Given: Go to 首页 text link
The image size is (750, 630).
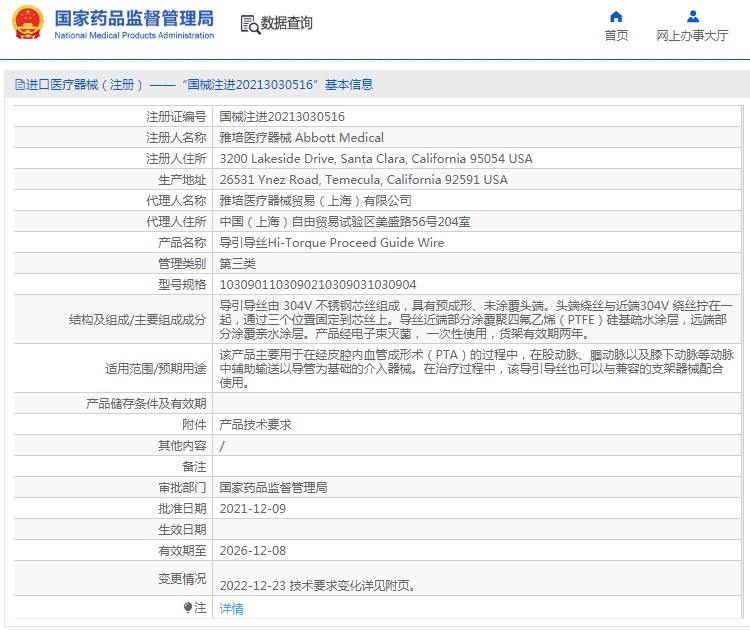Looking at the screenshot, I should [x=616, y=35].
